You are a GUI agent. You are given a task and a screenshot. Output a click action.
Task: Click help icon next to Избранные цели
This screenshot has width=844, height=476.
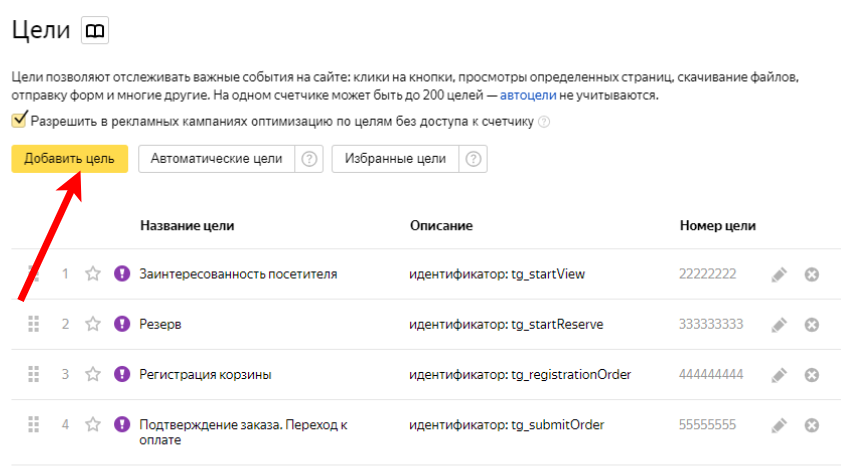point(473,158)
